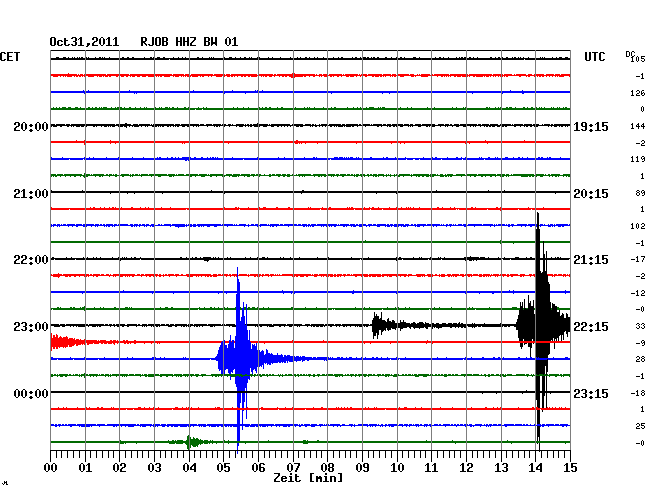Click the 23:15 UTC time label
The image size is (650, 494).
tap(591, 393)
